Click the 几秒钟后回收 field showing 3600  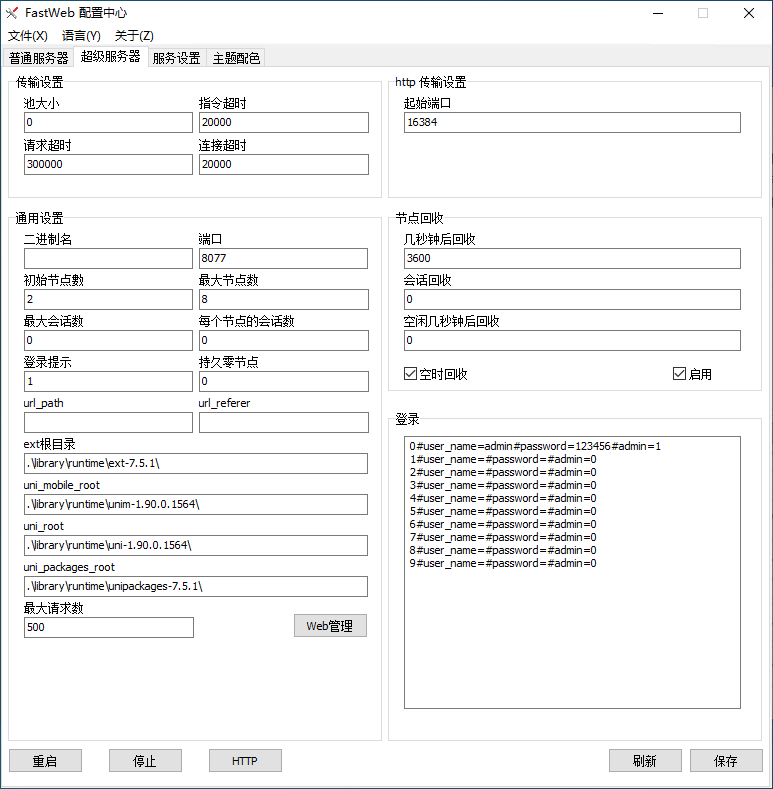pos(572,258)
